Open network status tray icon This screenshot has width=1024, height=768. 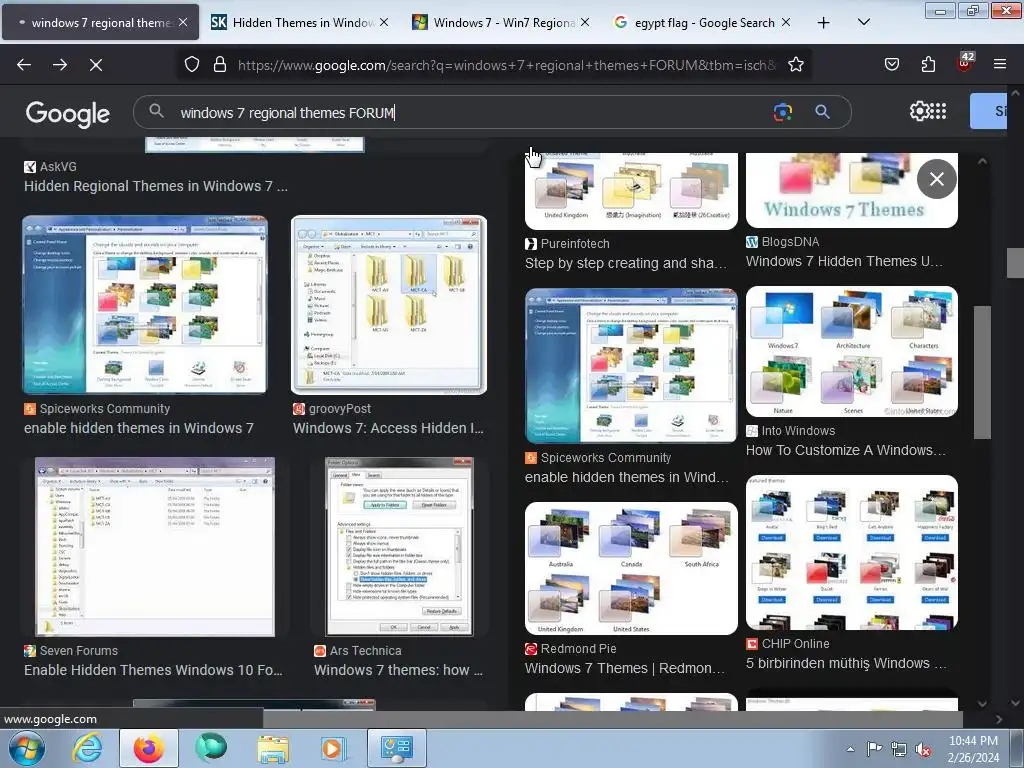tap(899, 750)
